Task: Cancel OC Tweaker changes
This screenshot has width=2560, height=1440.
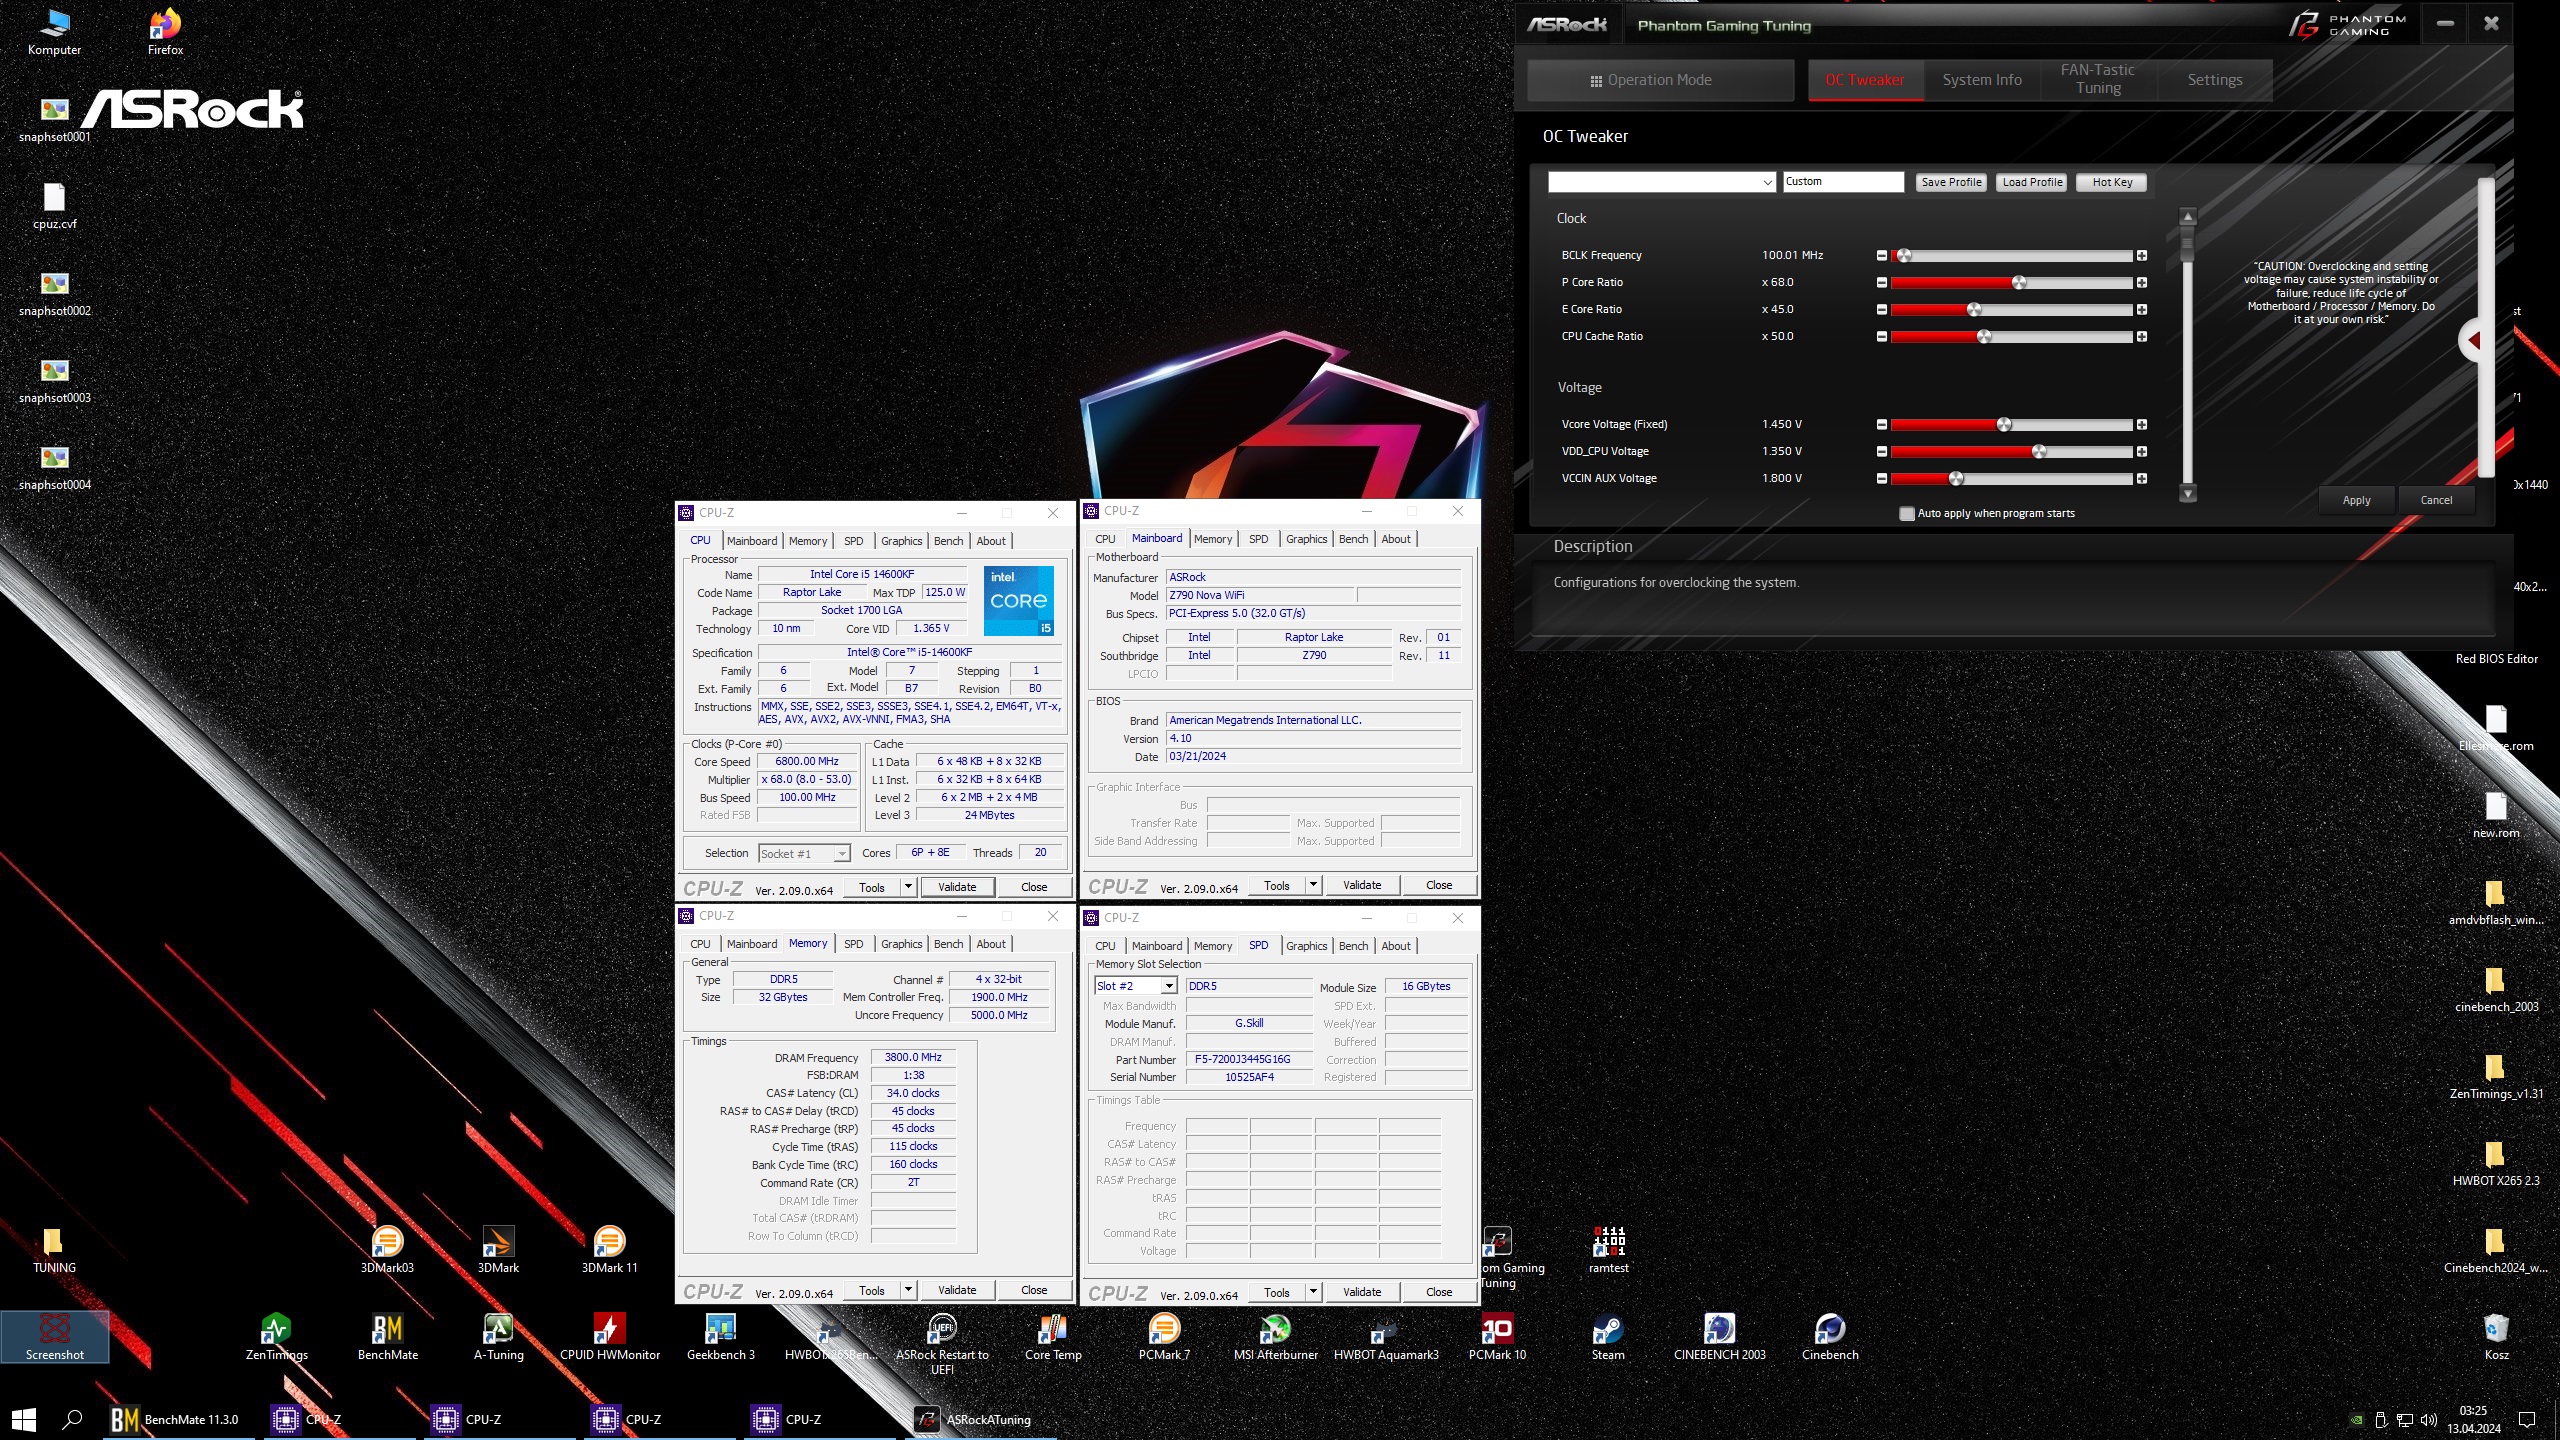Action: pyautogui.click(x=2436, y=500)
